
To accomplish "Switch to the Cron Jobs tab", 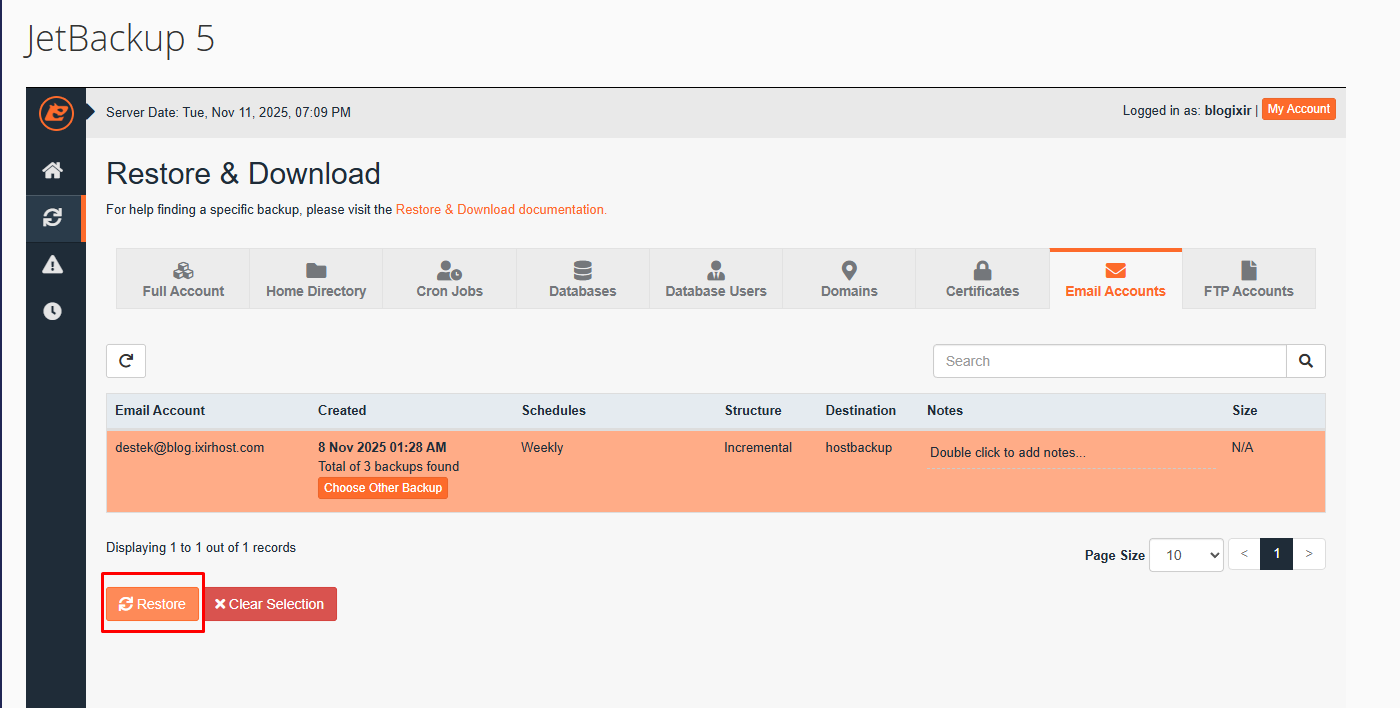I will [x=449, y=279].
